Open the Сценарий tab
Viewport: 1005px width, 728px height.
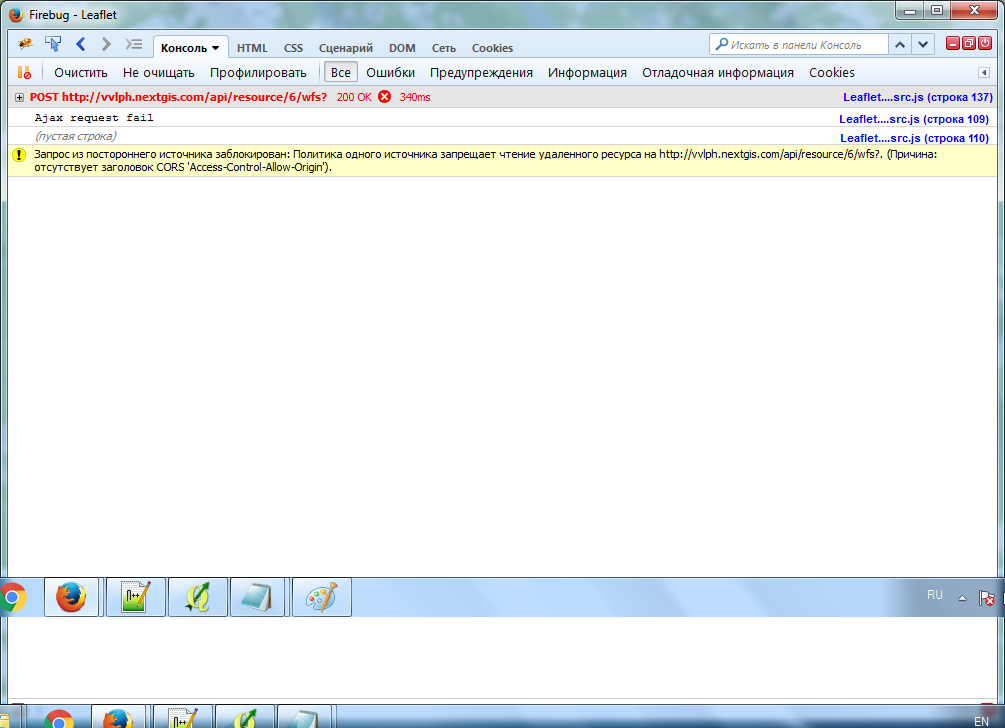(x=345, y=48)
